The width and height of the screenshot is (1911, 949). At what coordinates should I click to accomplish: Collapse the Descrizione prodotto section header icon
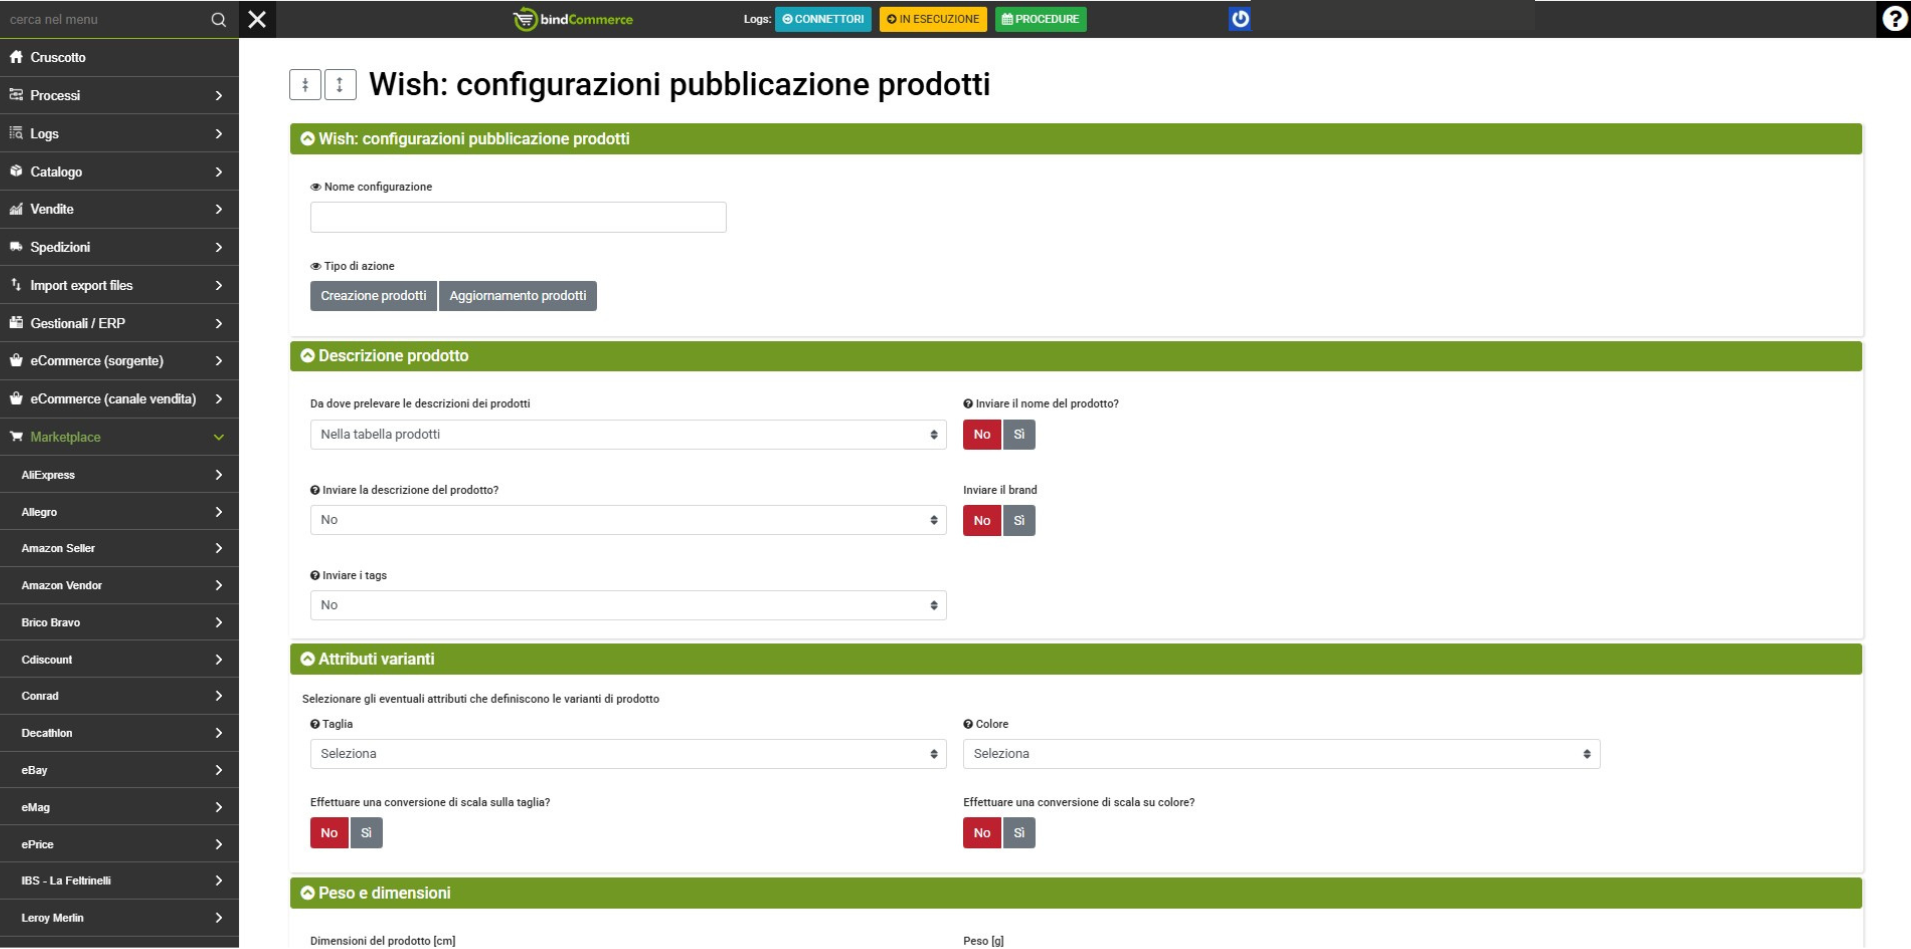308,356
